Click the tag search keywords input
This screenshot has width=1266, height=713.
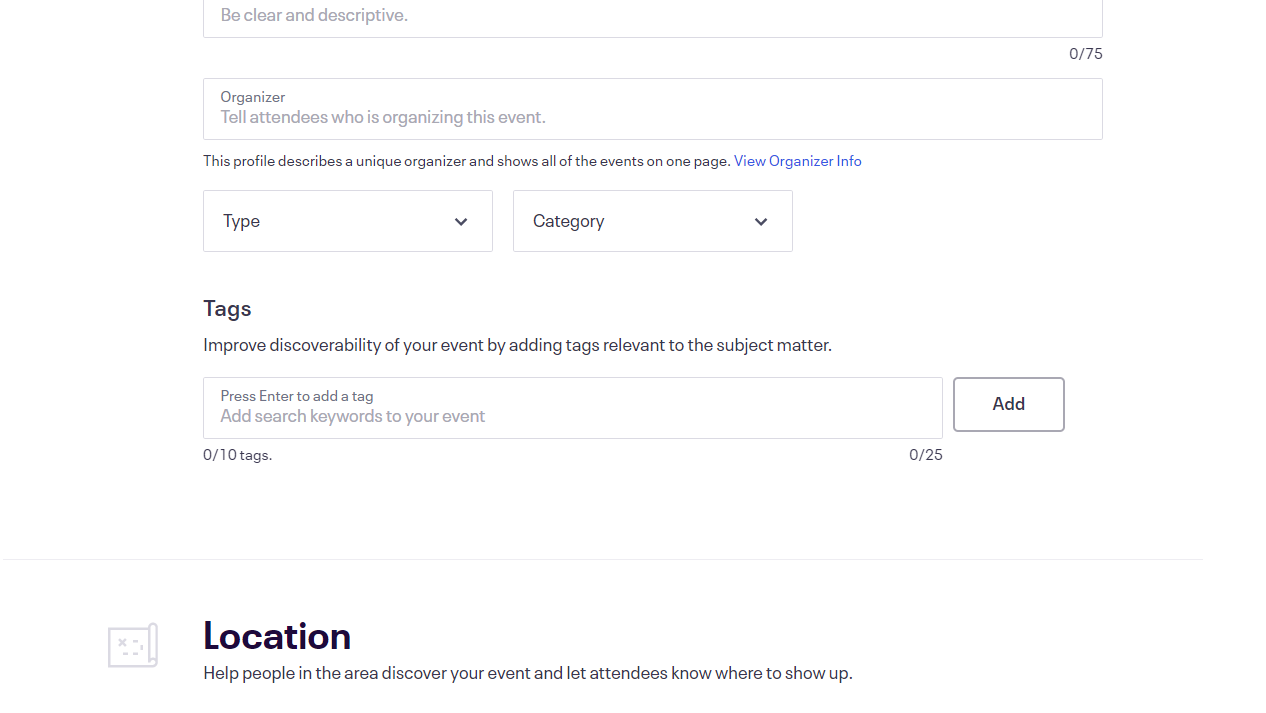click(x=572, y=416)
